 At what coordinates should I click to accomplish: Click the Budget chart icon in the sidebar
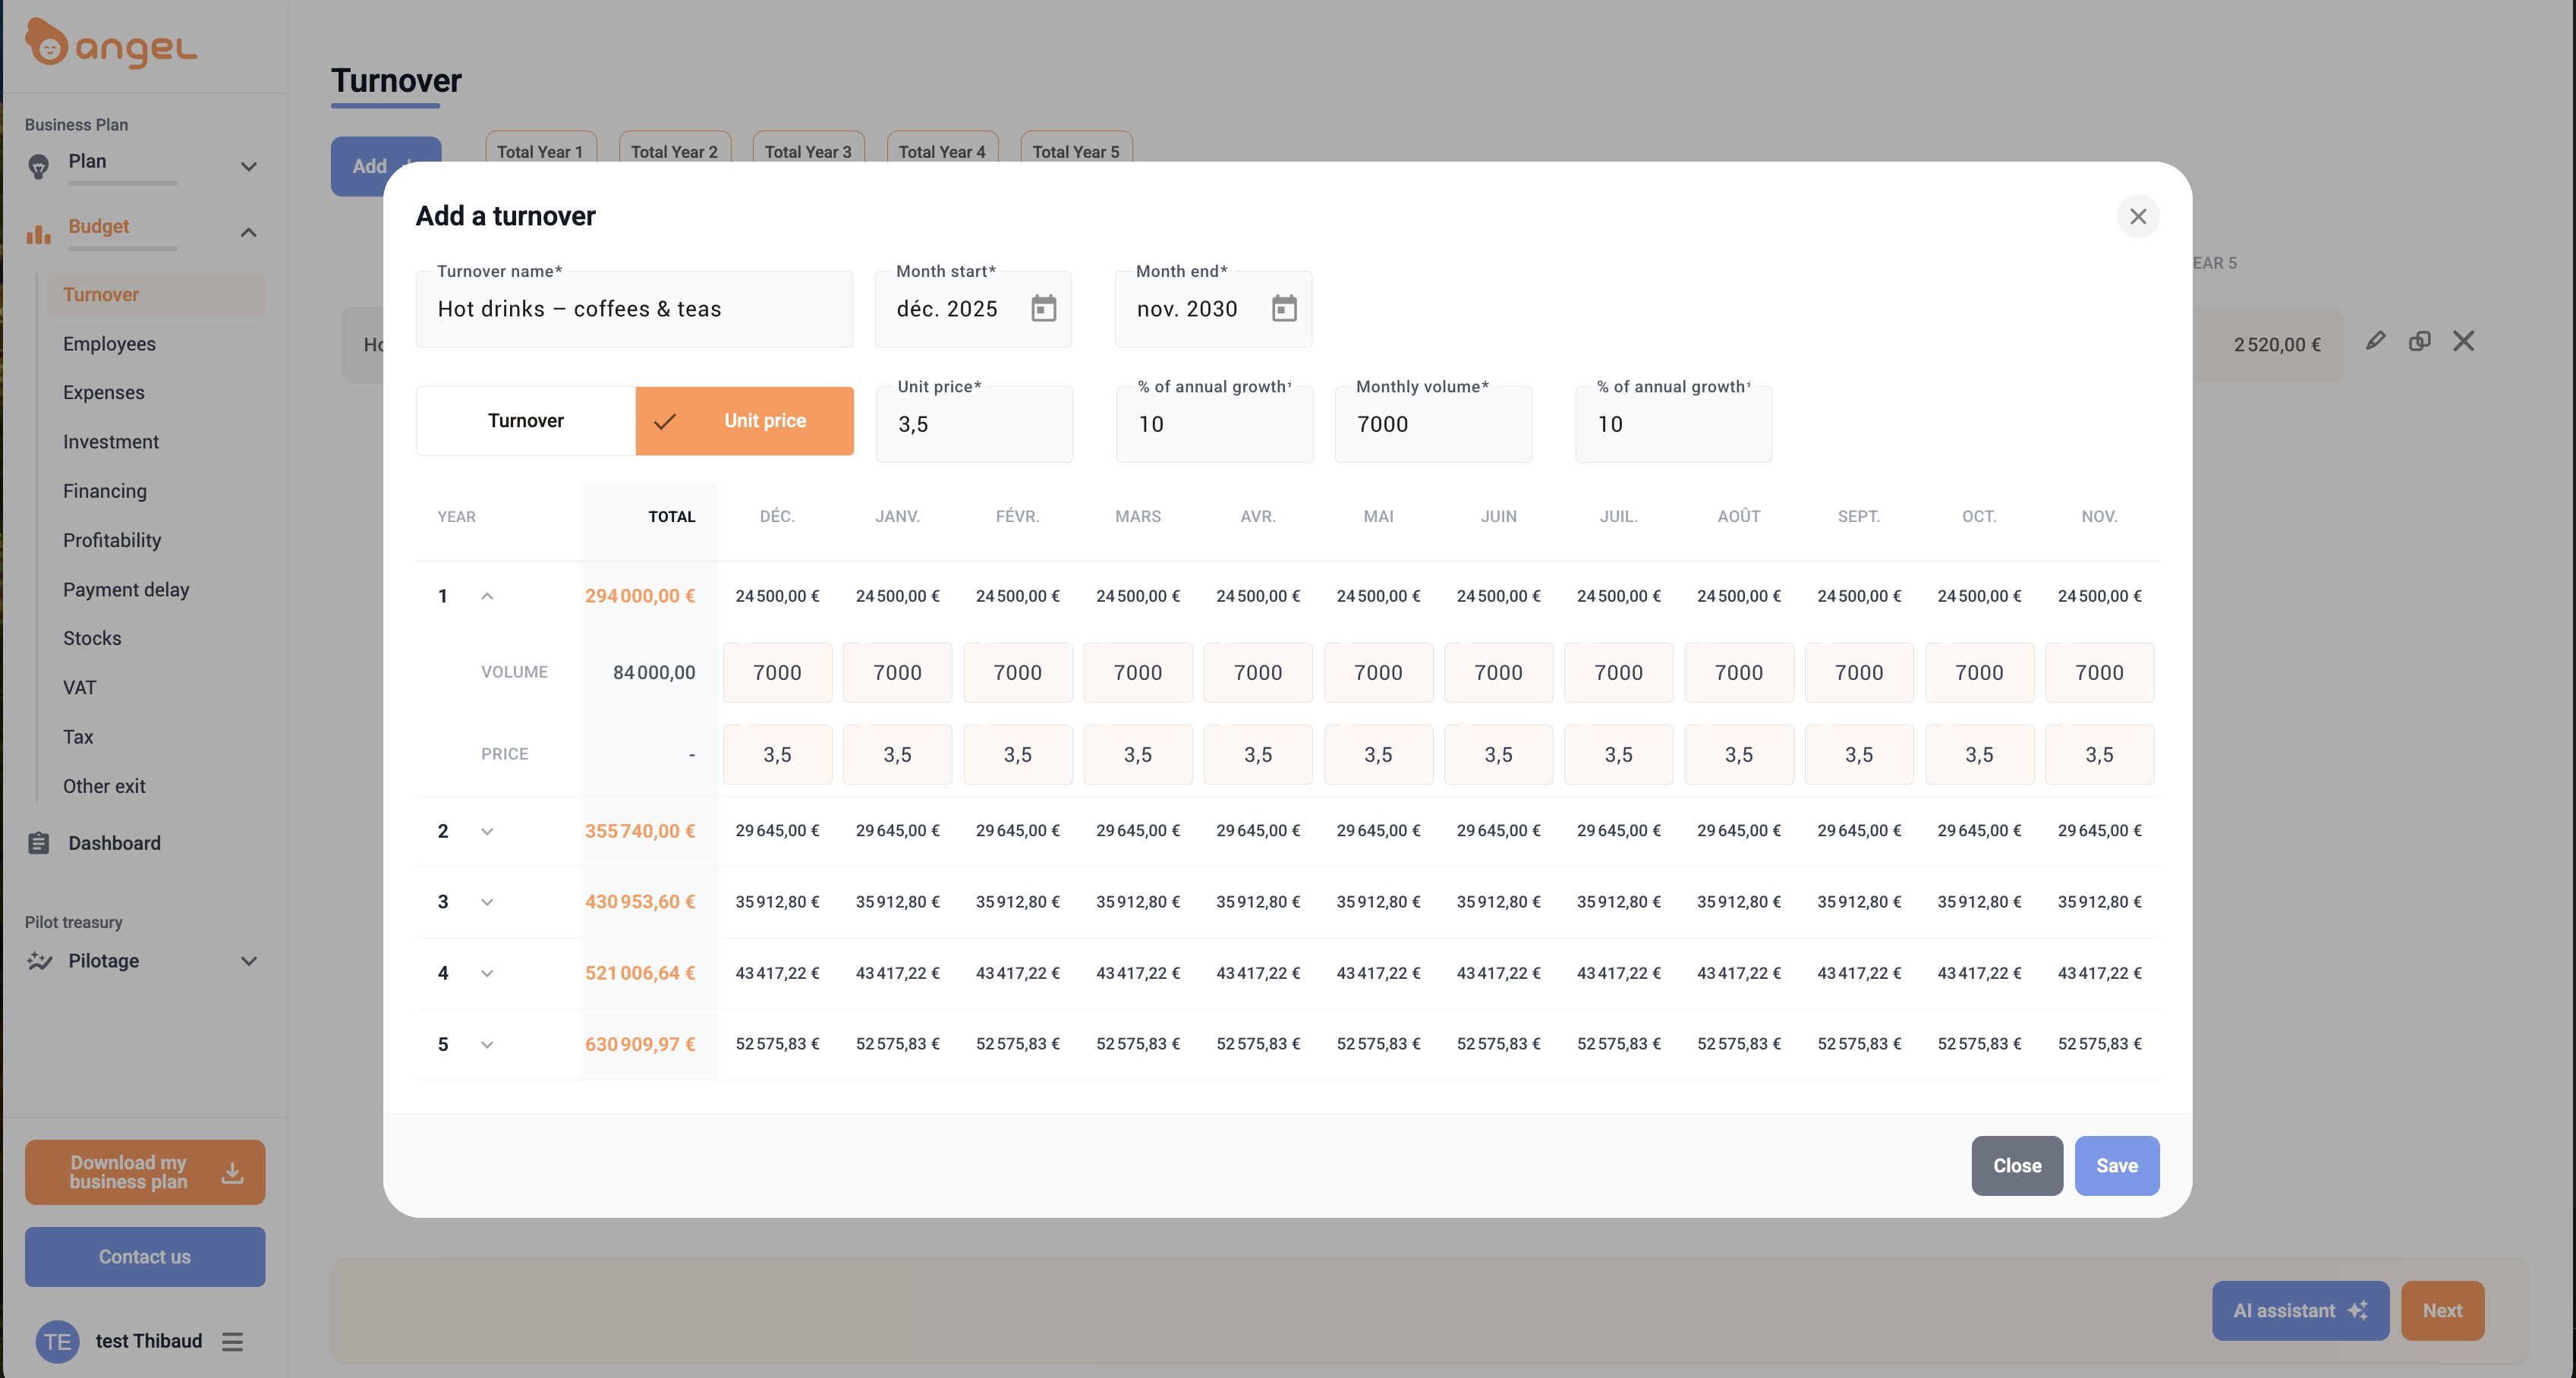tap(38, 233)
